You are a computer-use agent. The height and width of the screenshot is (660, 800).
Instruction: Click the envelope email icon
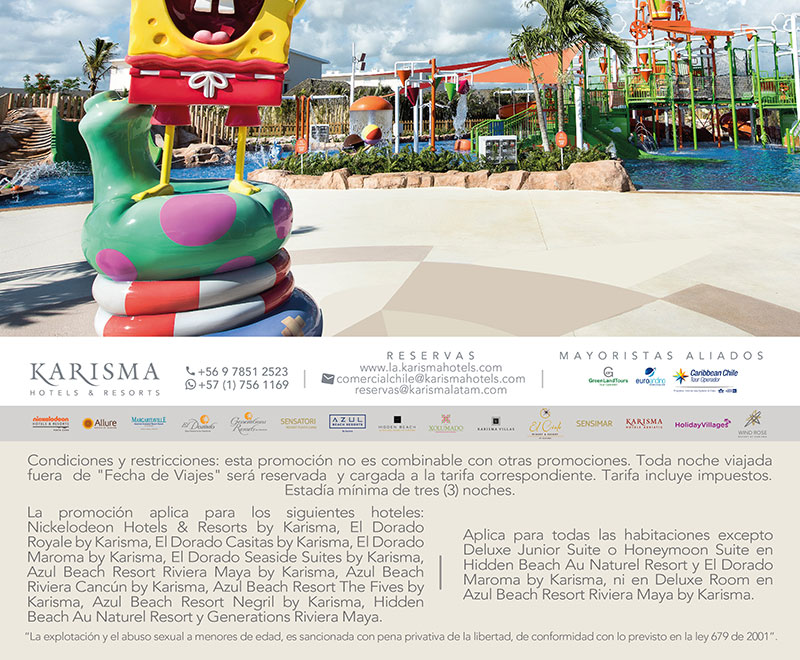[328, 379]
